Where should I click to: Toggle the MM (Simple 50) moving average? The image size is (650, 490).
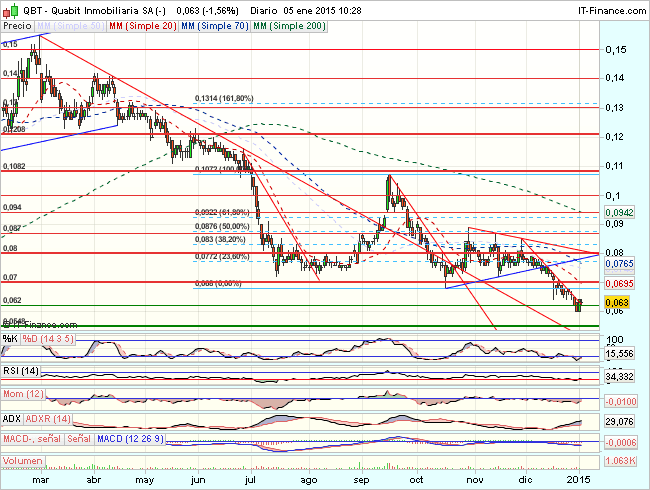pos(70,26)
